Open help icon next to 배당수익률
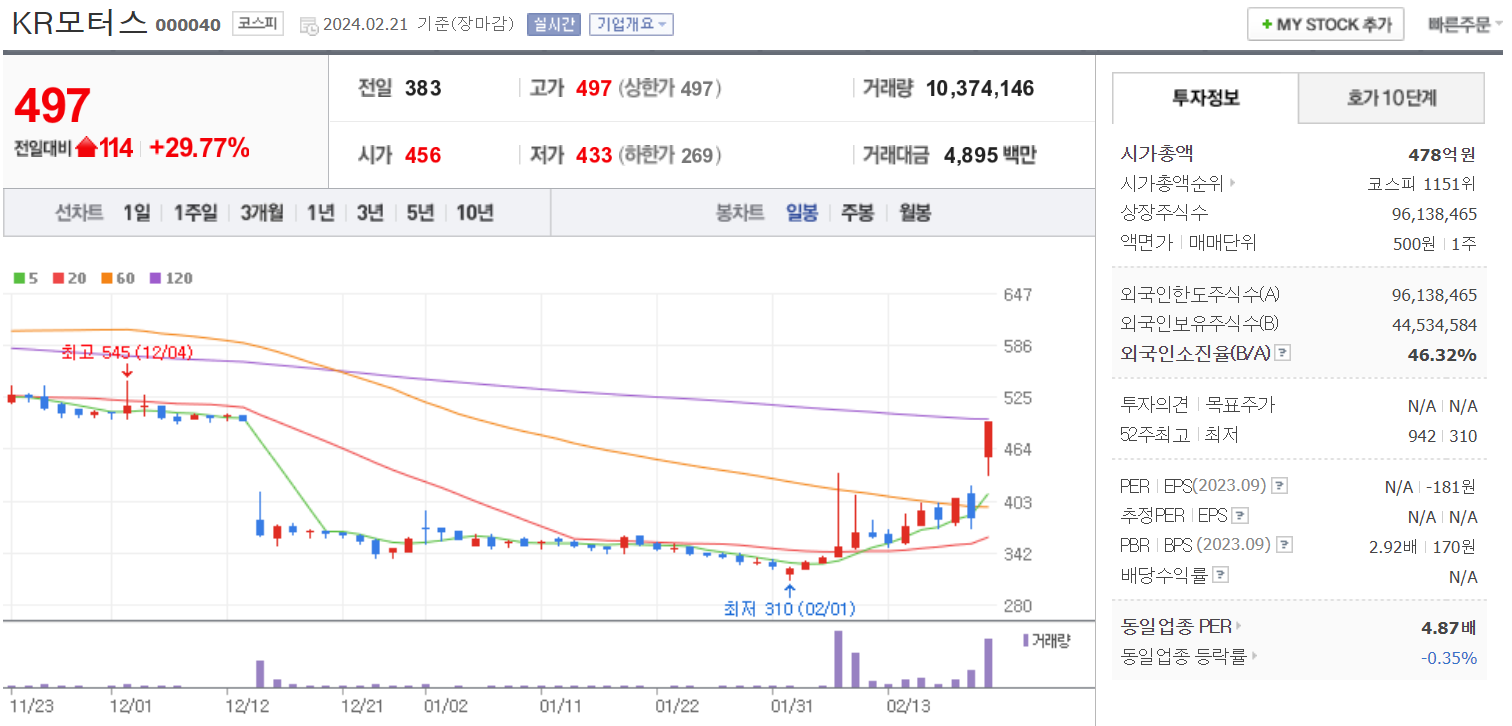 point(1221,575)
